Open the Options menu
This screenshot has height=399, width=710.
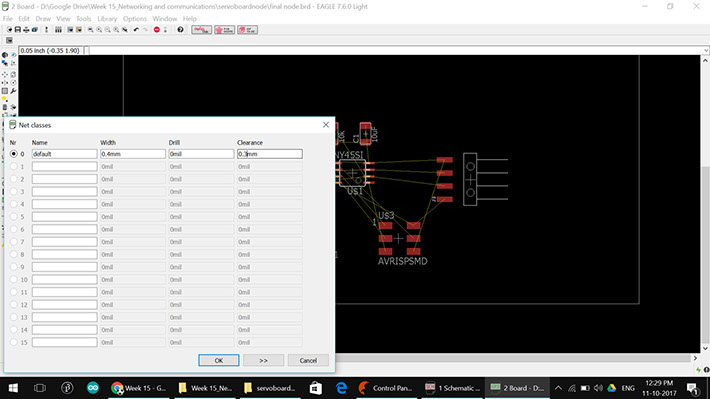[134, 19]
